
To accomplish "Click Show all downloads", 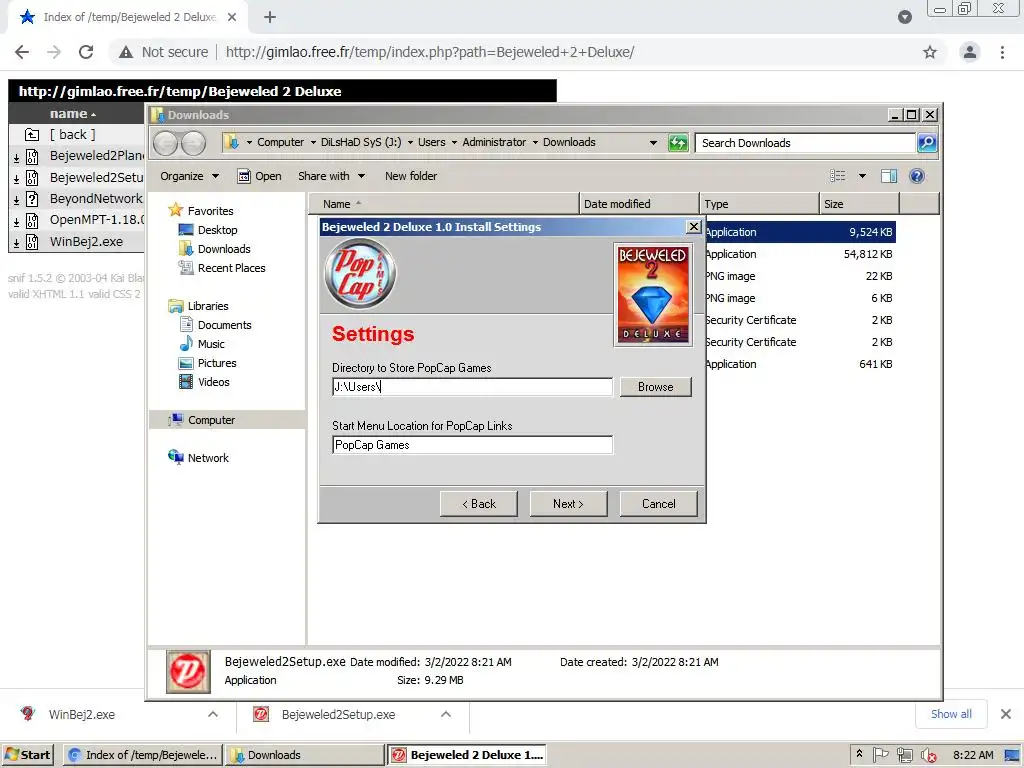I will (951, 714).
